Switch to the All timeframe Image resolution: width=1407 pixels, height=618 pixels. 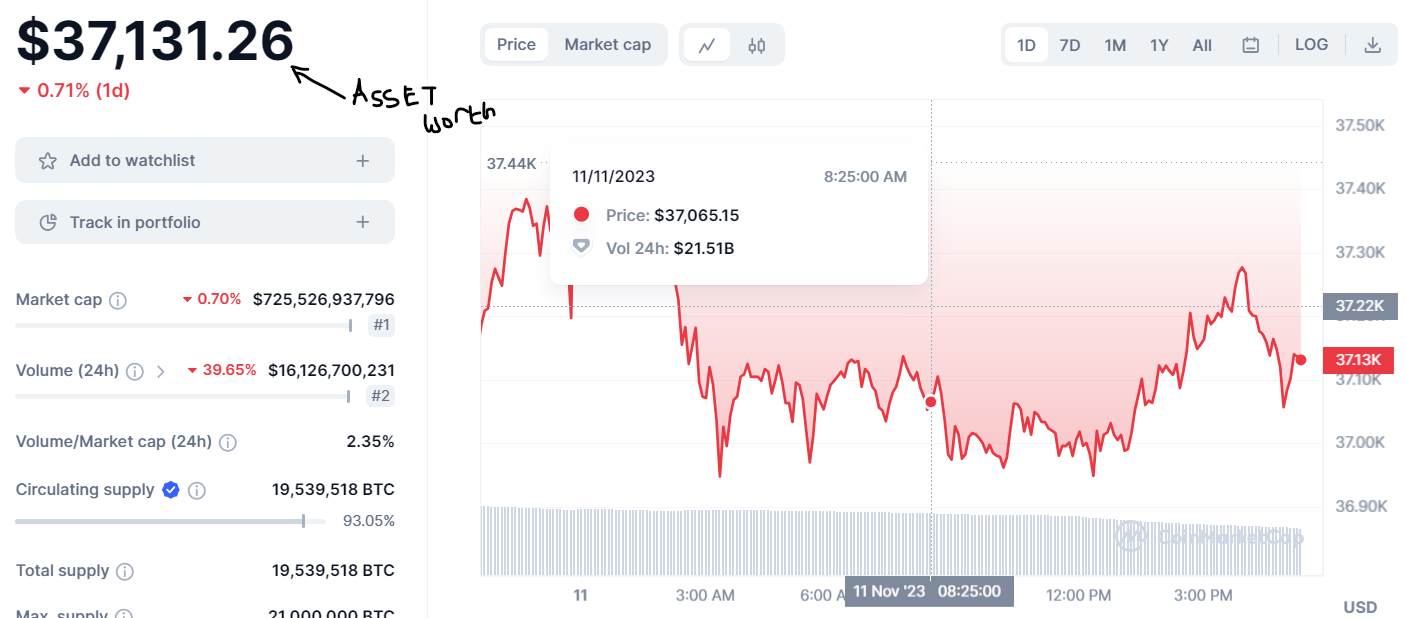pos(1201,44)
